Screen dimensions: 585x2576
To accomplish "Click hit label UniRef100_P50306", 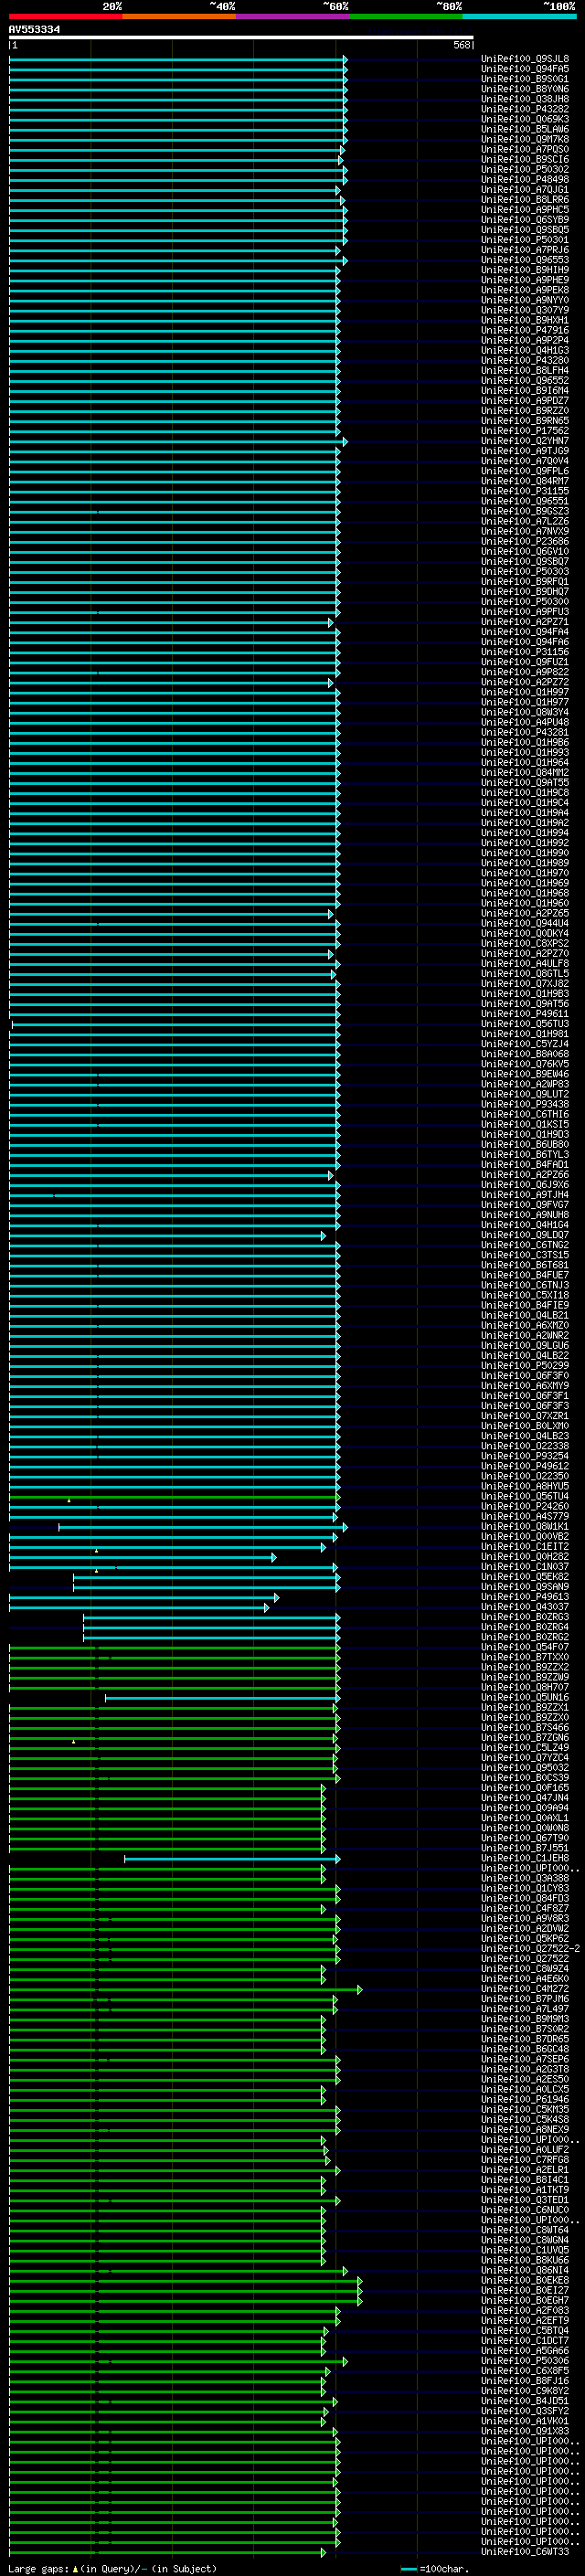I will coord(525,2361).
